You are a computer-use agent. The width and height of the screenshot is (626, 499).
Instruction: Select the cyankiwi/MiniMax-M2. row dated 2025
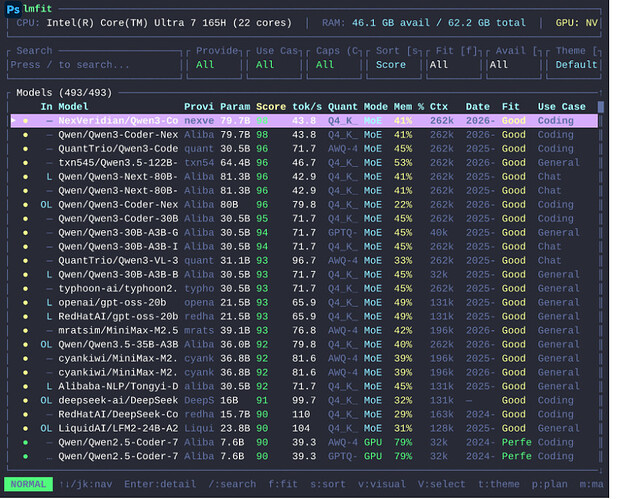[304, 358]
